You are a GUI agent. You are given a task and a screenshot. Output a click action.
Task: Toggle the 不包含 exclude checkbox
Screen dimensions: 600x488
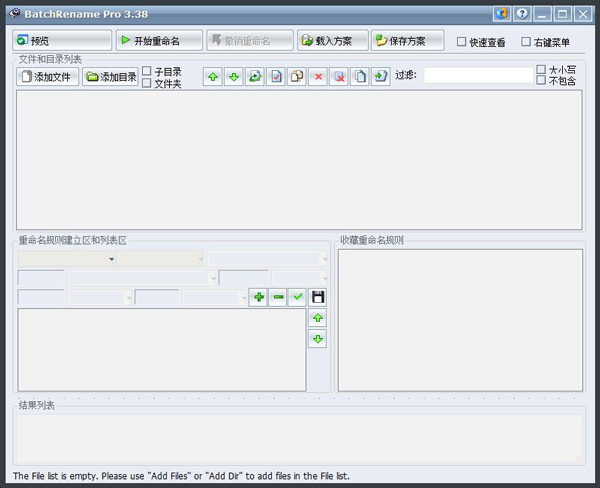pyautogui.click(x=541, y=80)
